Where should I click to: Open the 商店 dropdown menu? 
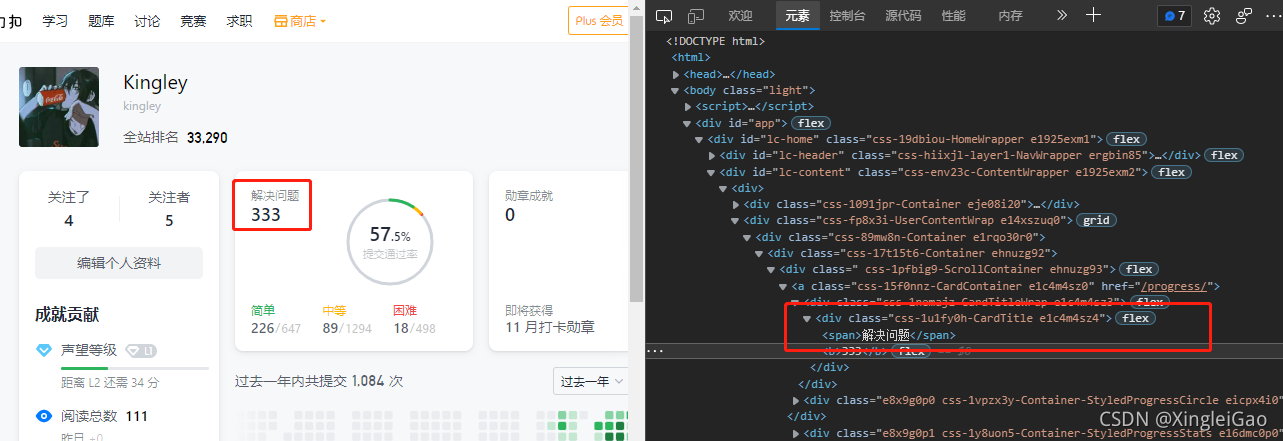(x=300, y=21)
